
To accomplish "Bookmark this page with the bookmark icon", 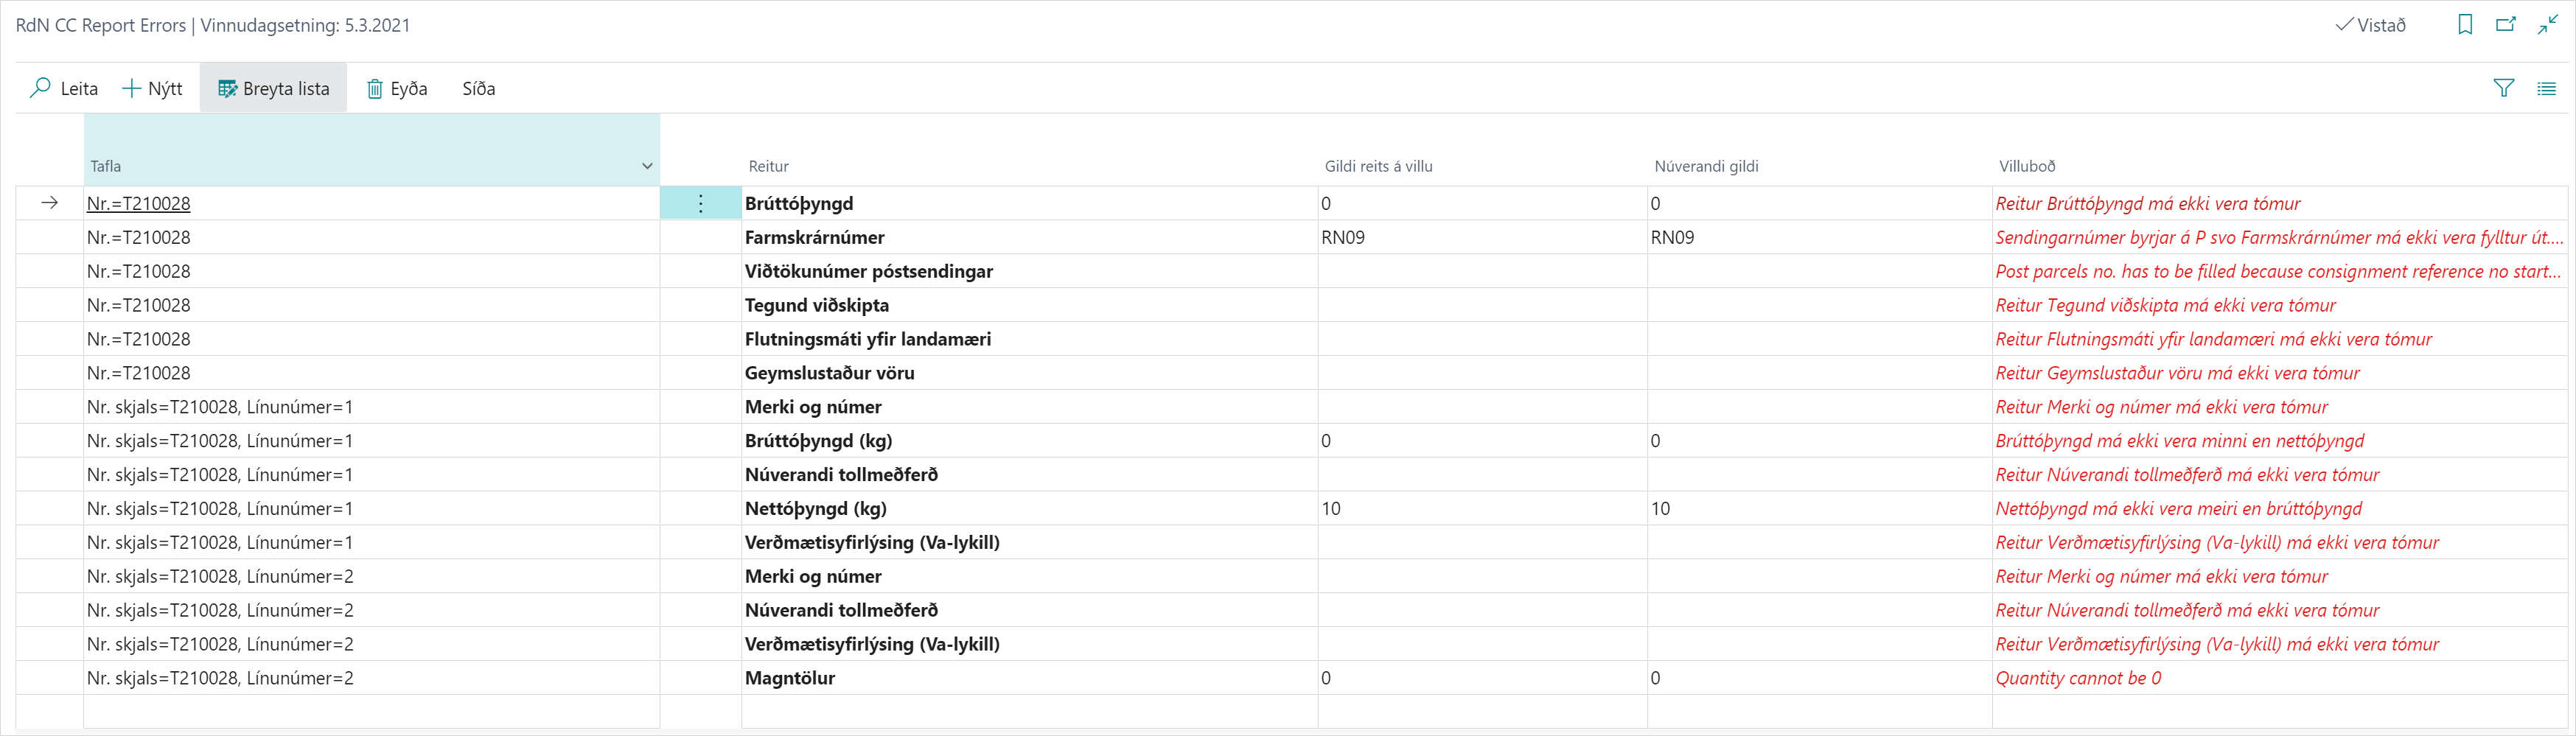I will [2465, 25].
